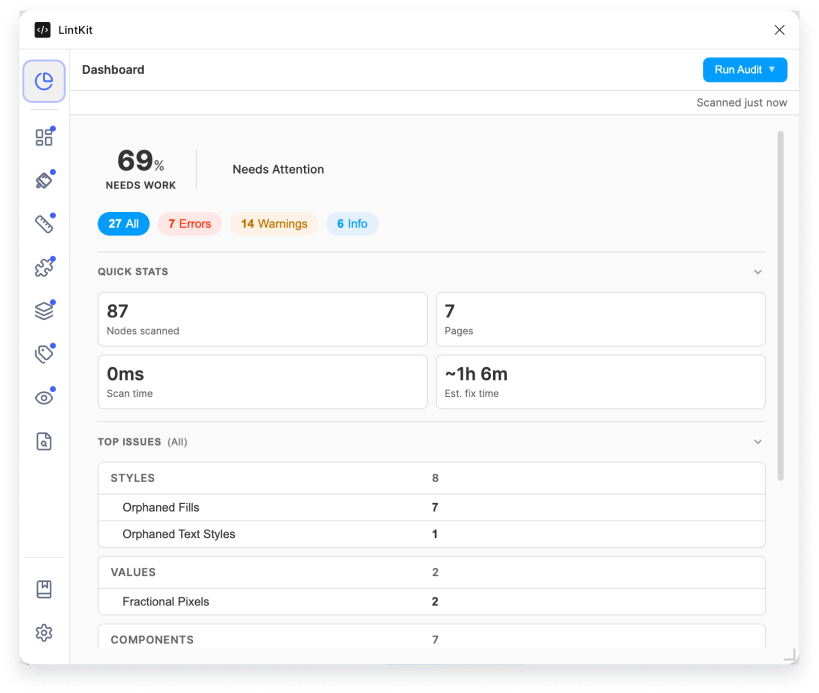The width and height of the screenshot is (819, 693).
Task: Show only the 14 Warnings
Action: point(273,223)
